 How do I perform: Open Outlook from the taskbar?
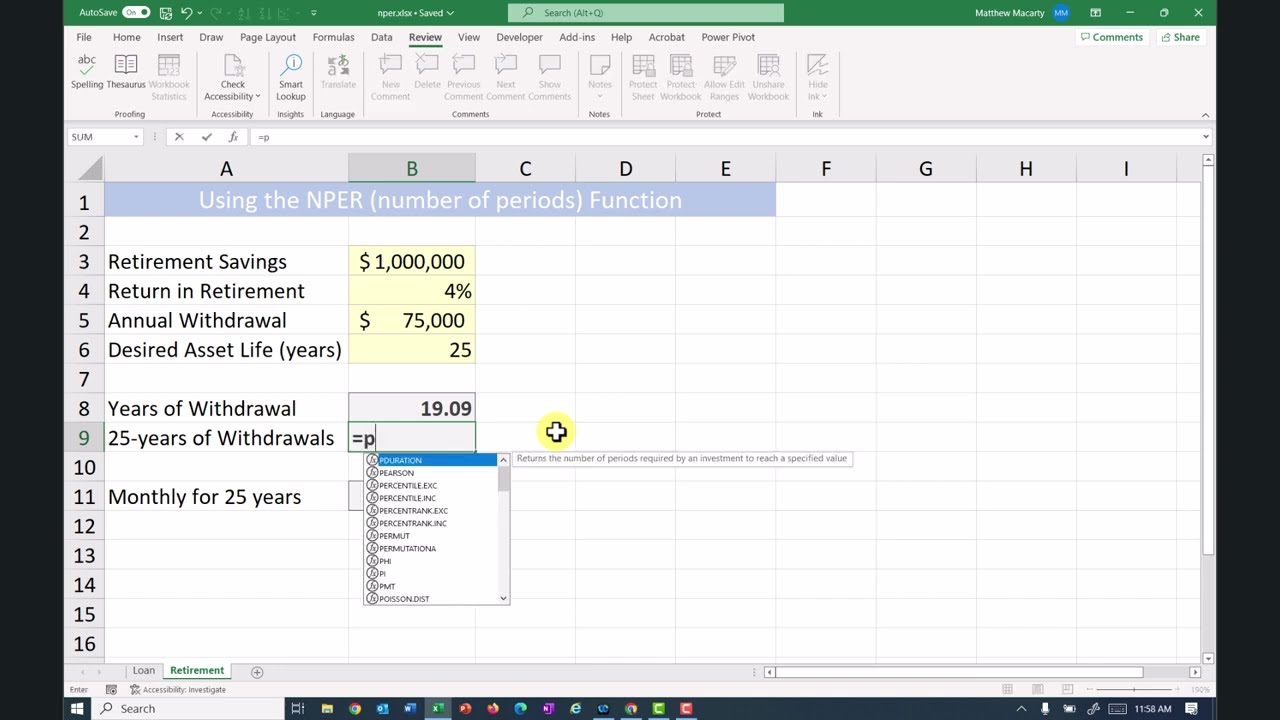[382, 709]
